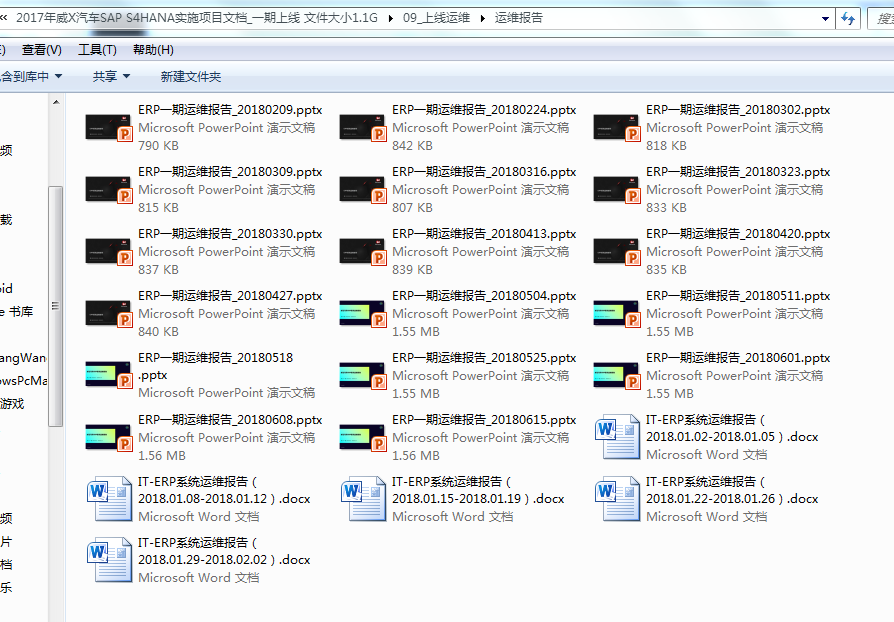
Task: Click the refresh button beside address bar
Action: click(x=848, y=18)
